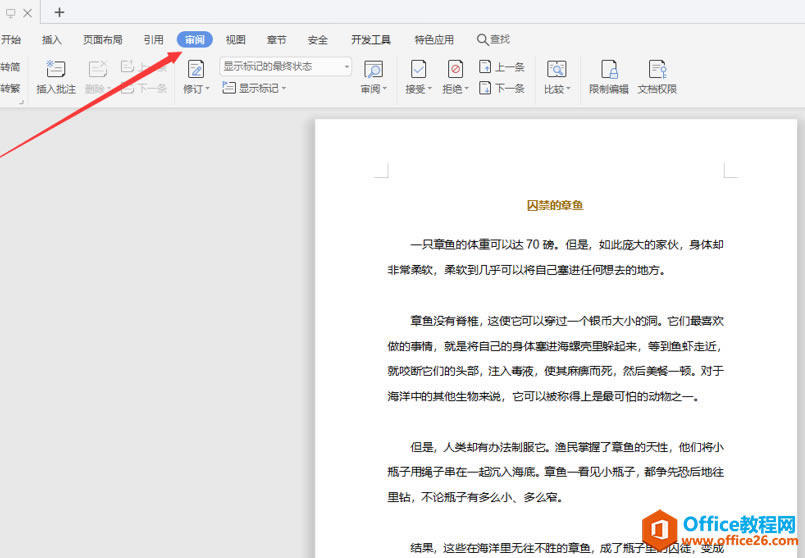Go to previous change (上一条) near Reject
The height and width of the screenshot is (558, 805).
(x=502, y=67)
